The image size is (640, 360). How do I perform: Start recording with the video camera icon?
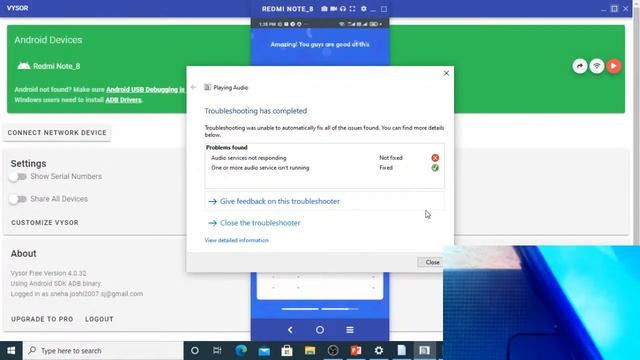point(333,9)
